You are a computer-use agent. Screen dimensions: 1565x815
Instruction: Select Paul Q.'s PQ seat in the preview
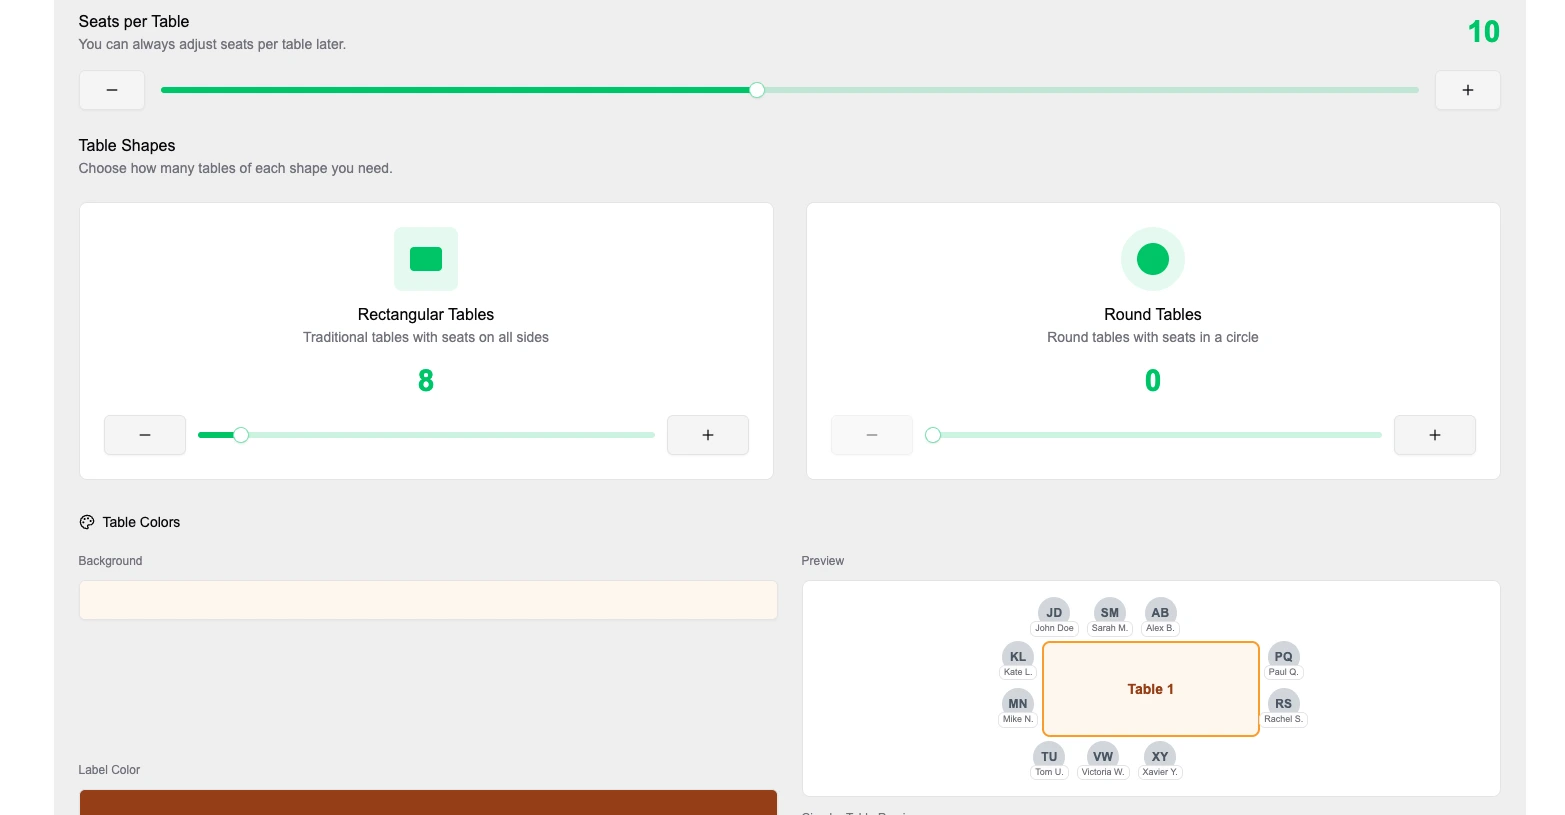(1283, 657)
